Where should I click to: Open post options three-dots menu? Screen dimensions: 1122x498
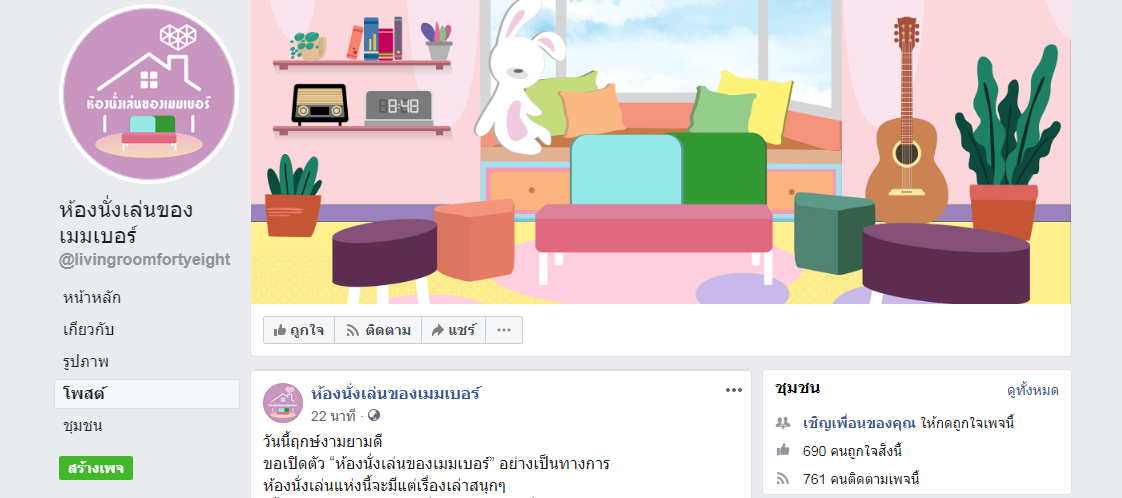click(733, 390)
